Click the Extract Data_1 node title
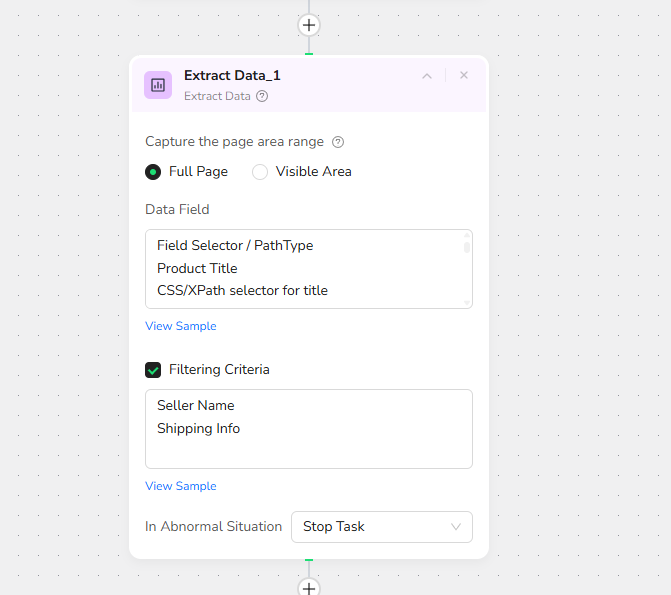 pyautogui.click(x=232, y=76)
